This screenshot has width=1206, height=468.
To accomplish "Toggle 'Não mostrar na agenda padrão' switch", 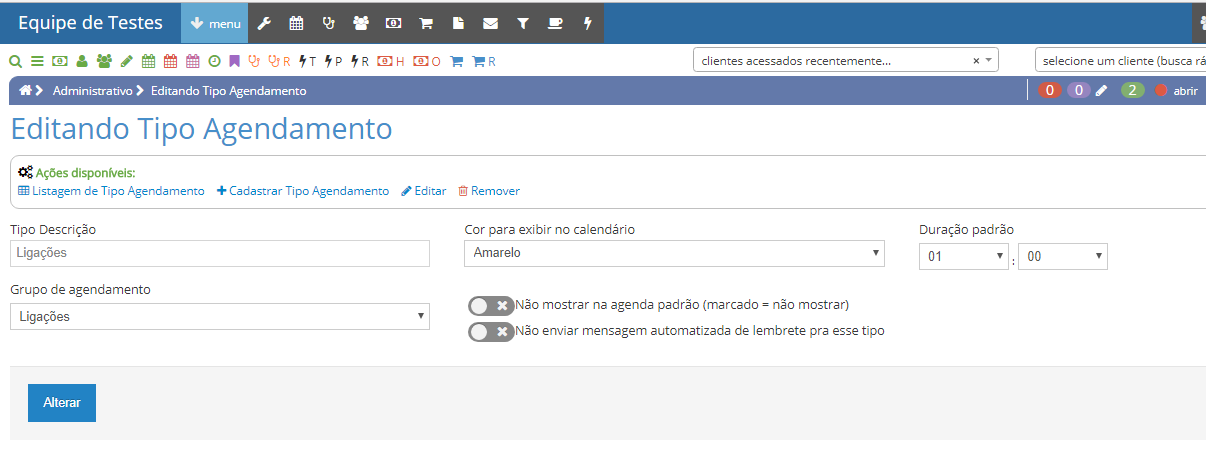I will (491, 305).
